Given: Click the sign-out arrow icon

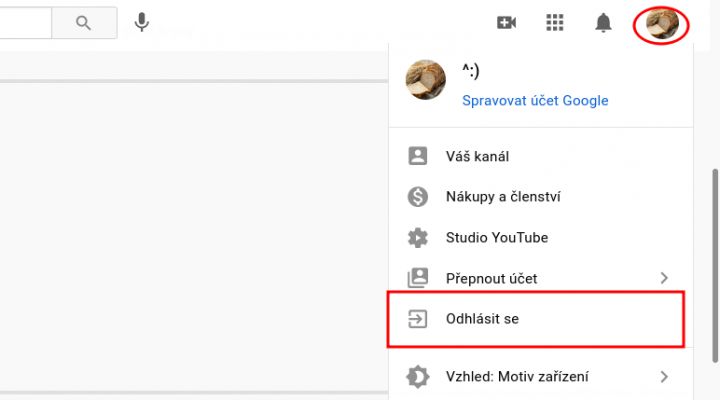Looking at the screenshot, I should 417,319.
